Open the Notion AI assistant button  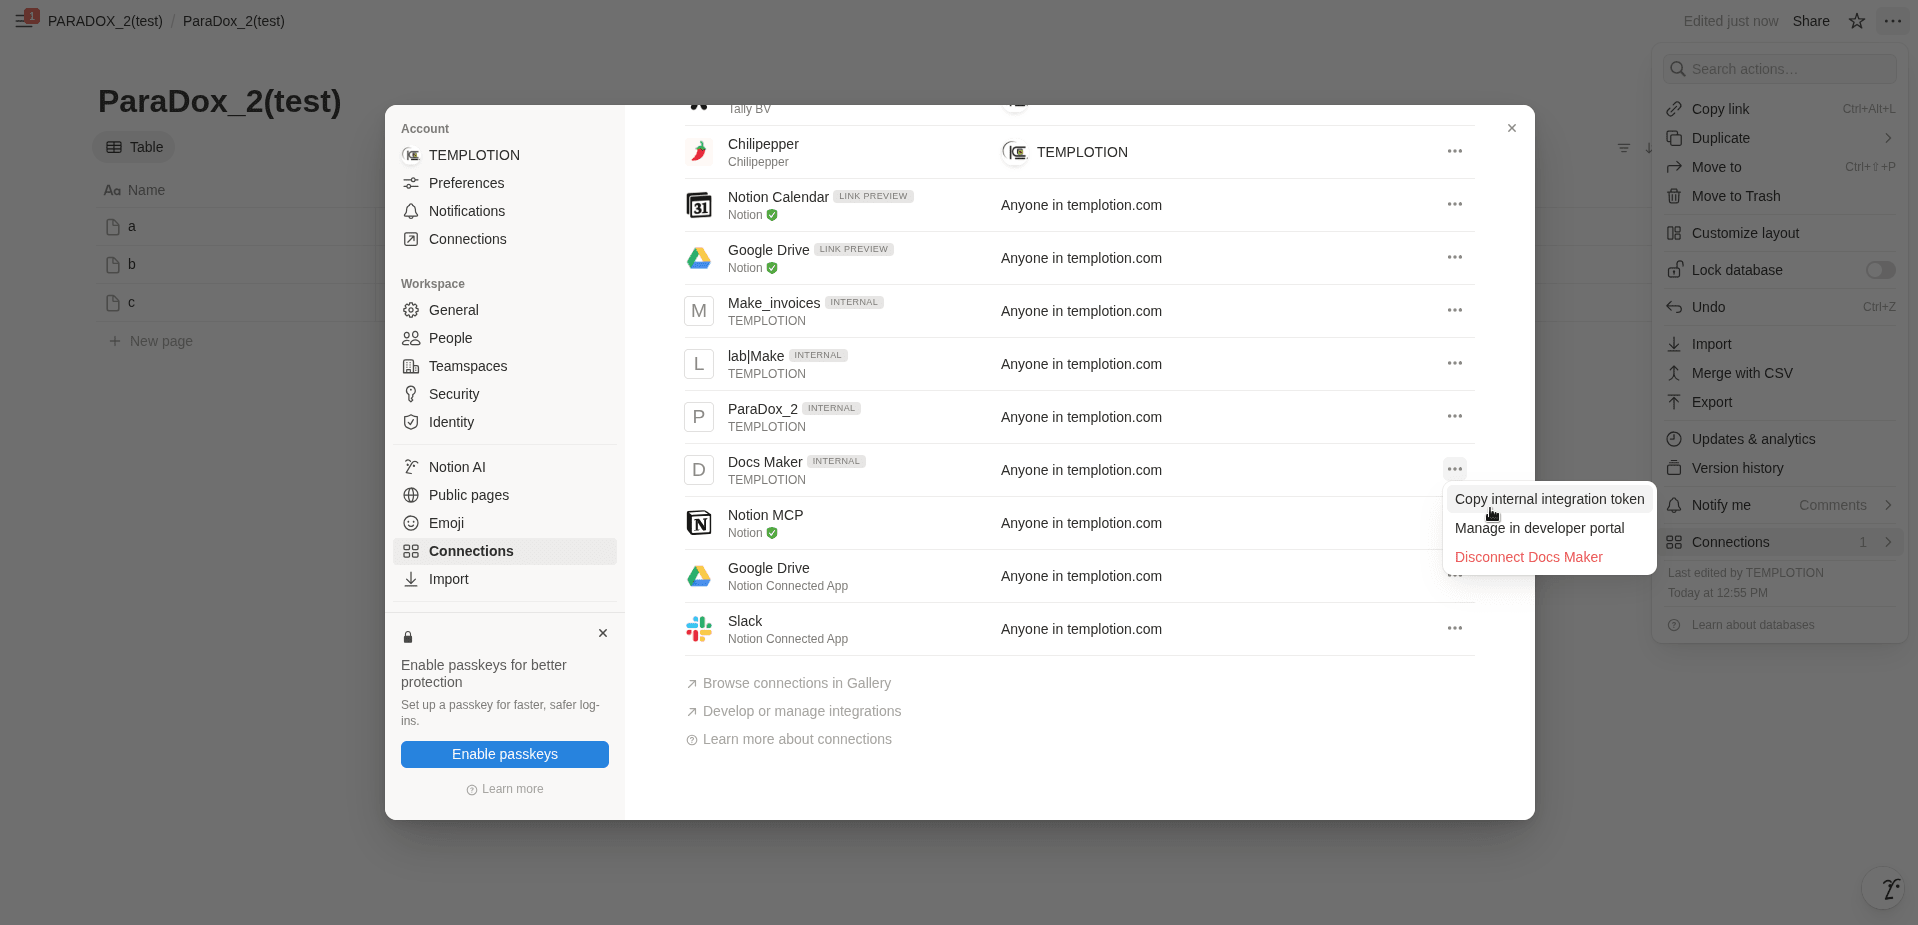point(1889,888)
